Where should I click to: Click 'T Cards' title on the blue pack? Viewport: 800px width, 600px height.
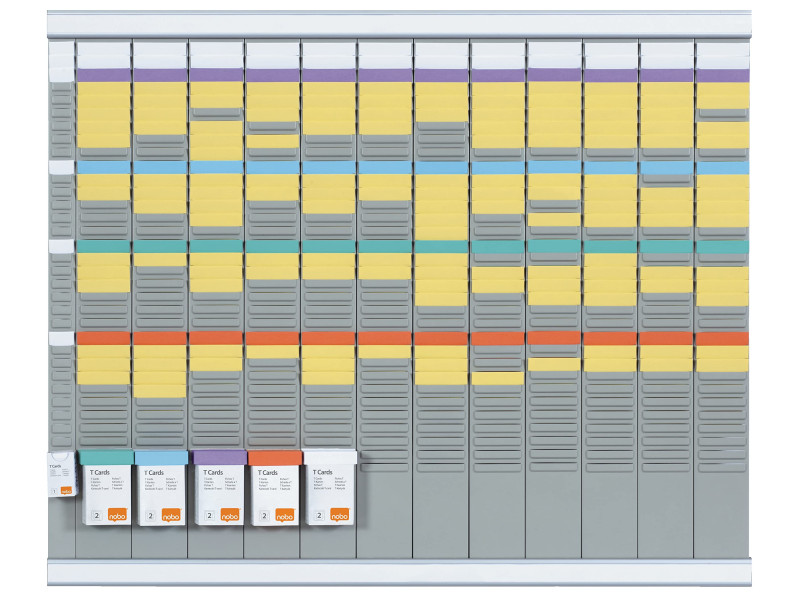[x=154, y=472]
